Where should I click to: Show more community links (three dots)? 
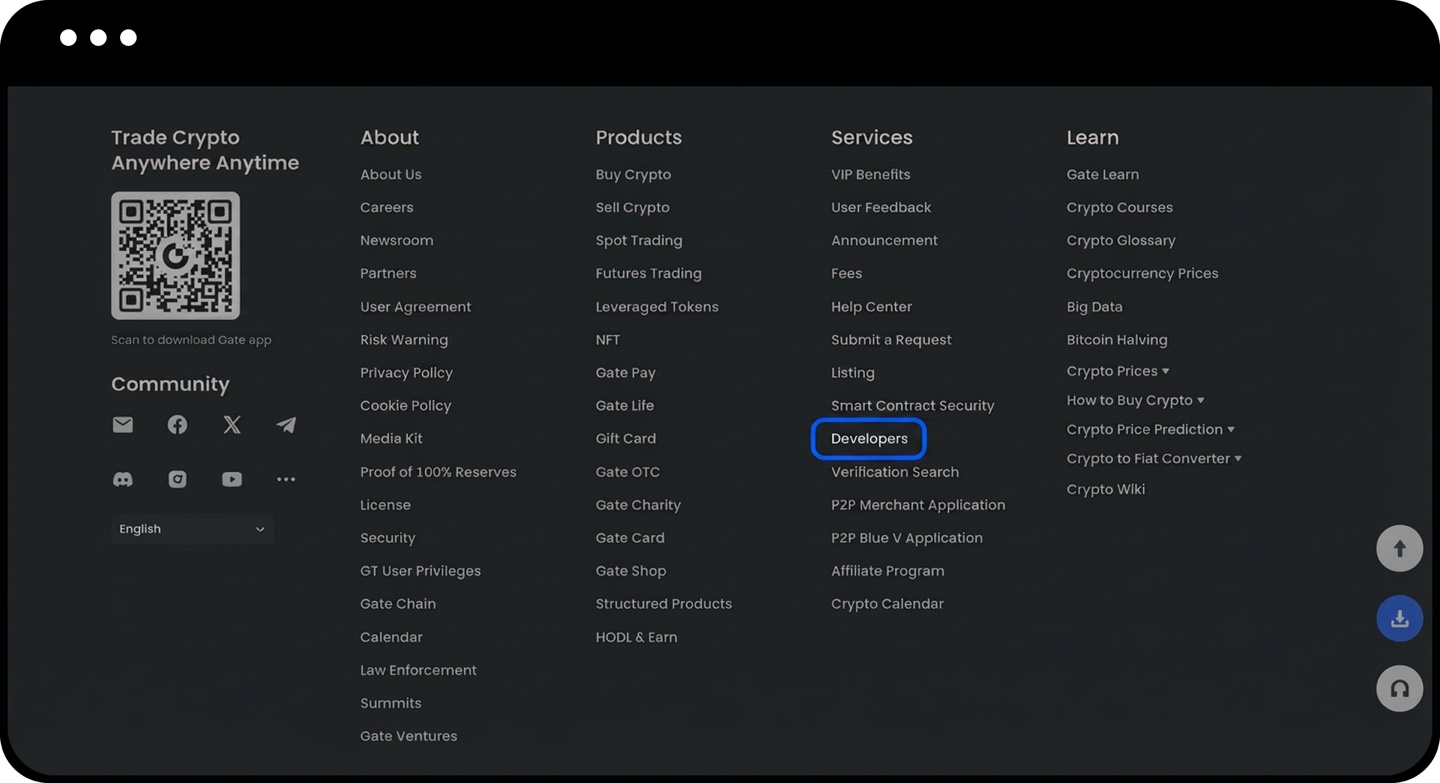286,479
